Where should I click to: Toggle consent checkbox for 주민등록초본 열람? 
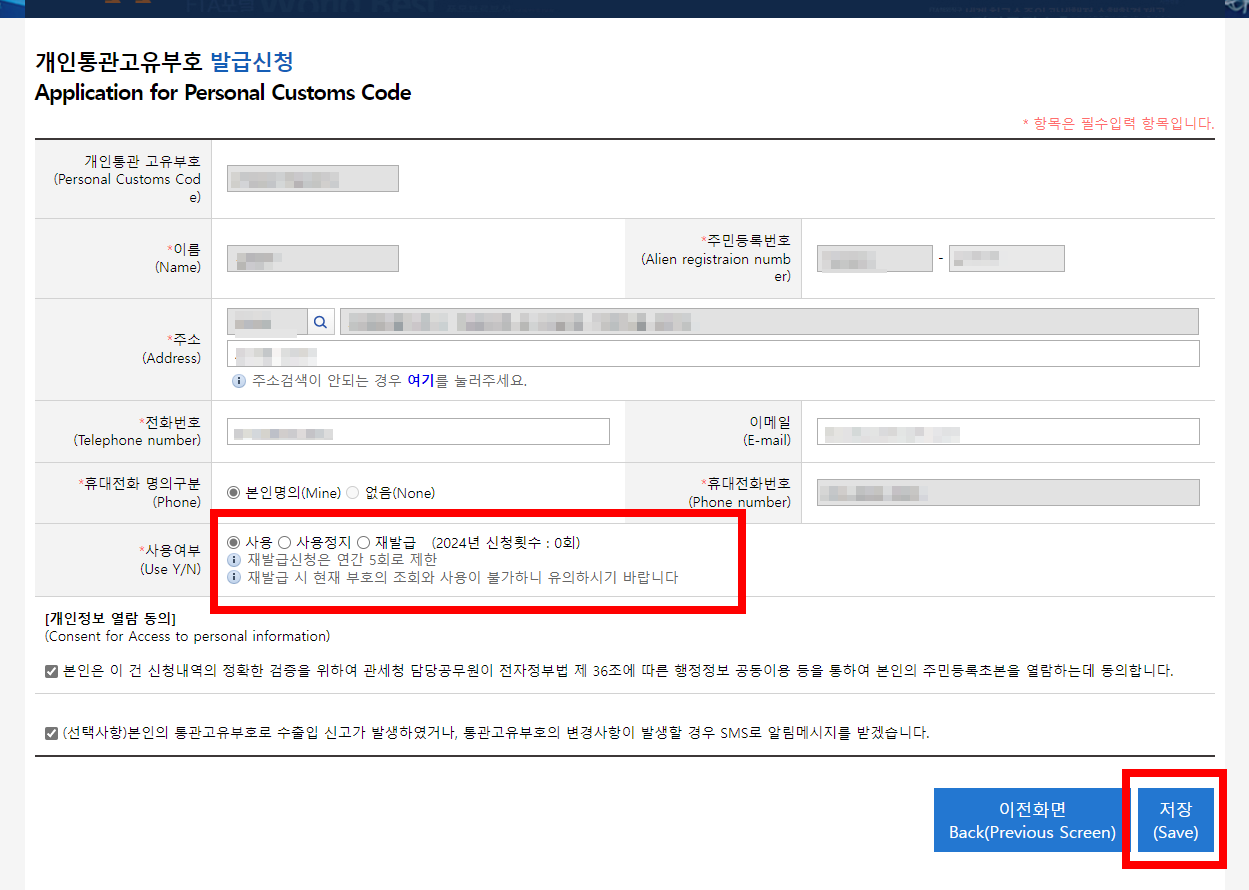(x=51, y=671)
